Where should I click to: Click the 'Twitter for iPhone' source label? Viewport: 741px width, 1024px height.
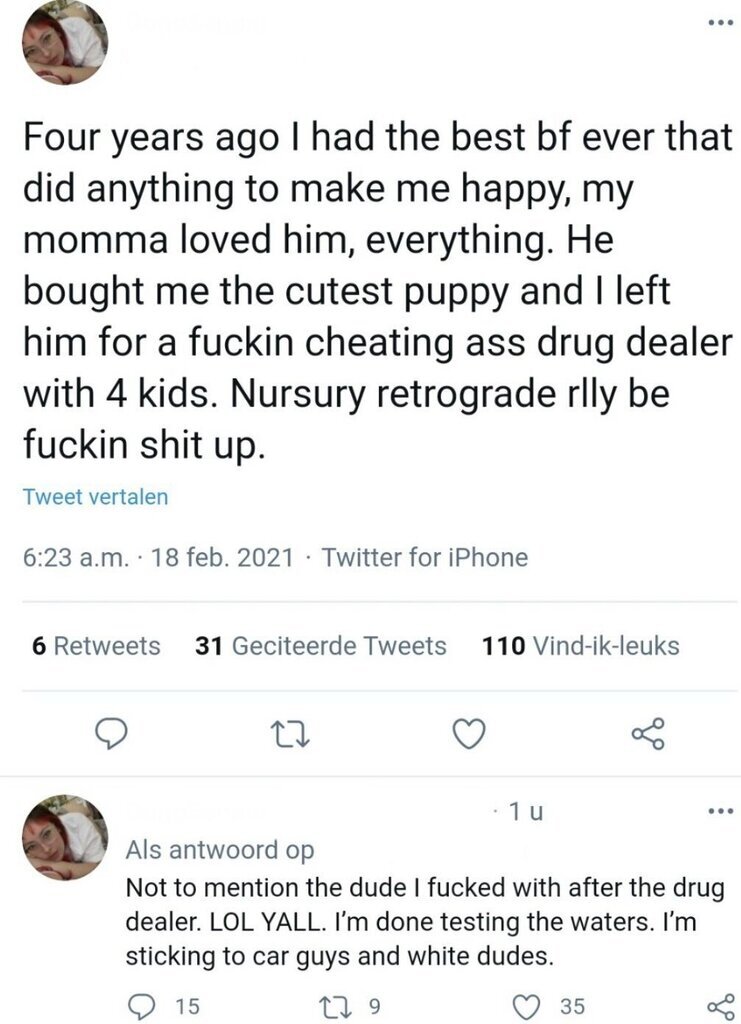426,557
